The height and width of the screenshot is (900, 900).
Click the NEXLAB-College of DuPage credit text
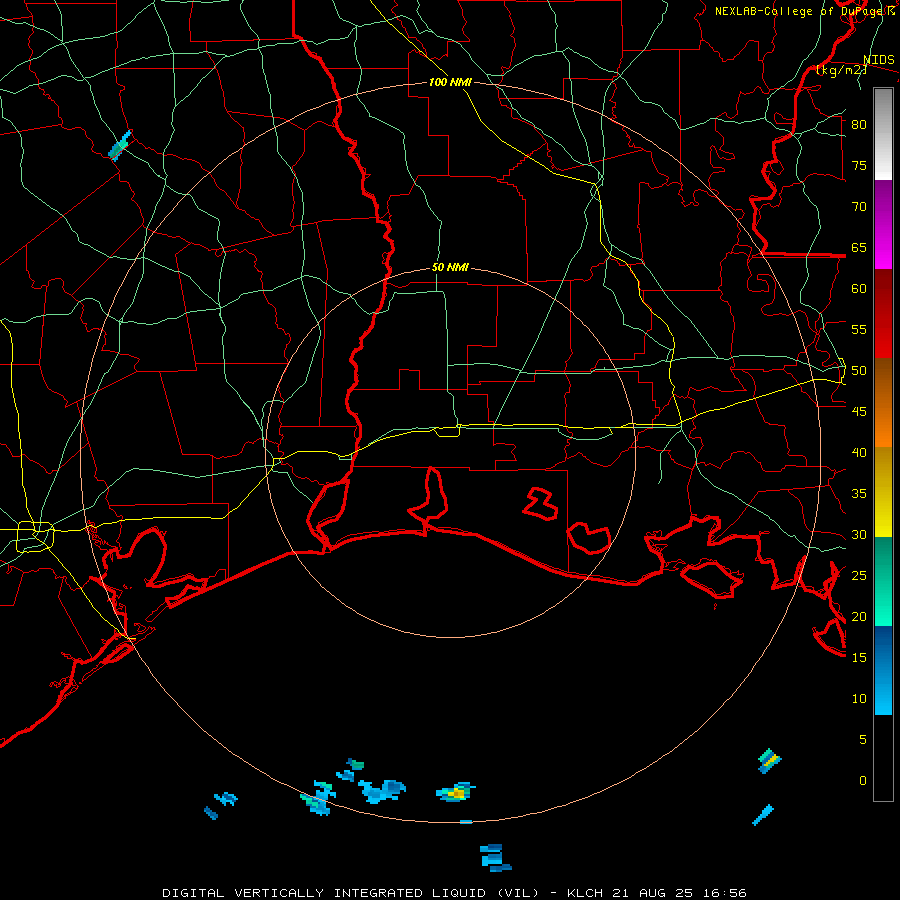(x=804, y=11)
